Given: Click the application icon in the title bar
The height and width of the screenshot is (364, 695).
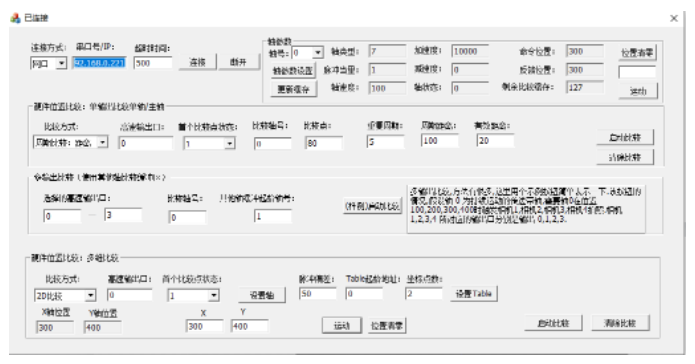Looking at the screenshot, I should [16, 18].
